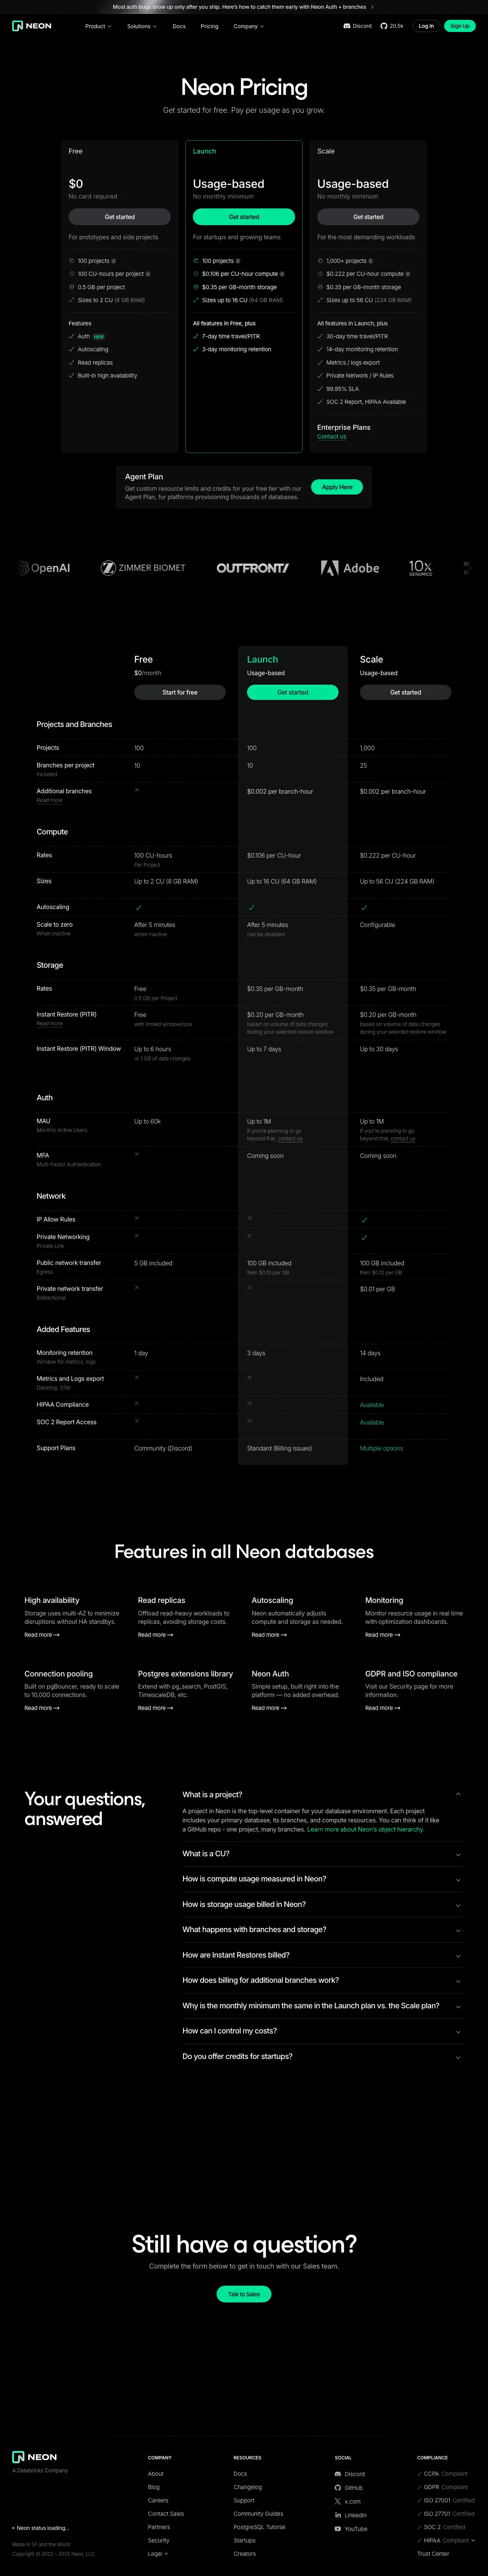The image size is (488, 2576).
Task: Click the Zimmer Biomet logo
Action: [143, 568]
